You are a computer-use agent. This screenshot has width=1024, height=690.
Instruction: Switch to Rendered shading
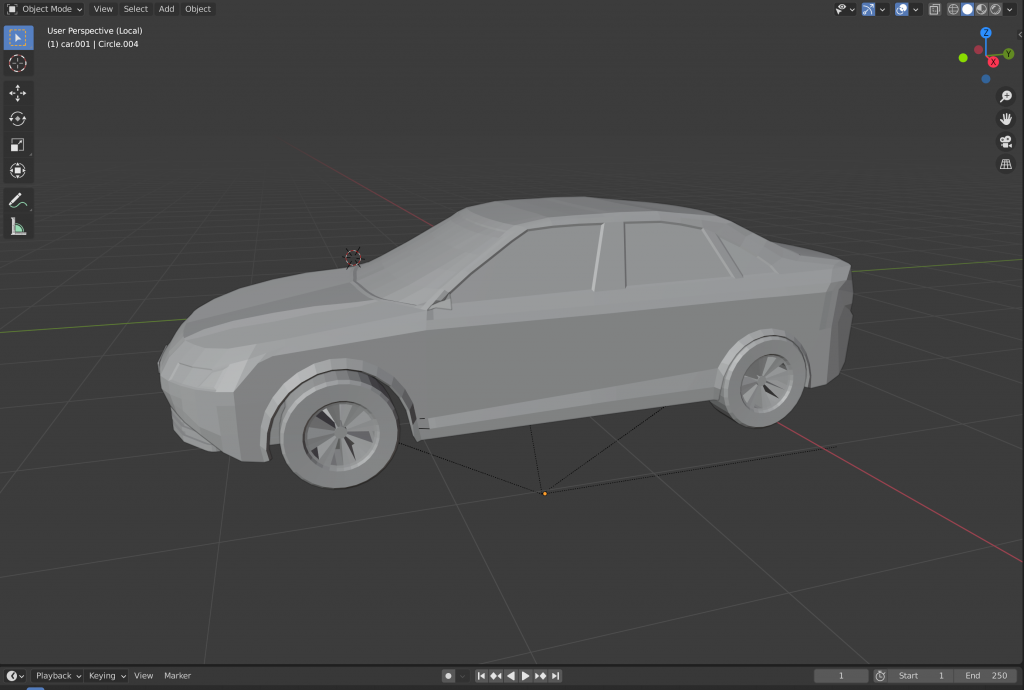tap(995, 9)
